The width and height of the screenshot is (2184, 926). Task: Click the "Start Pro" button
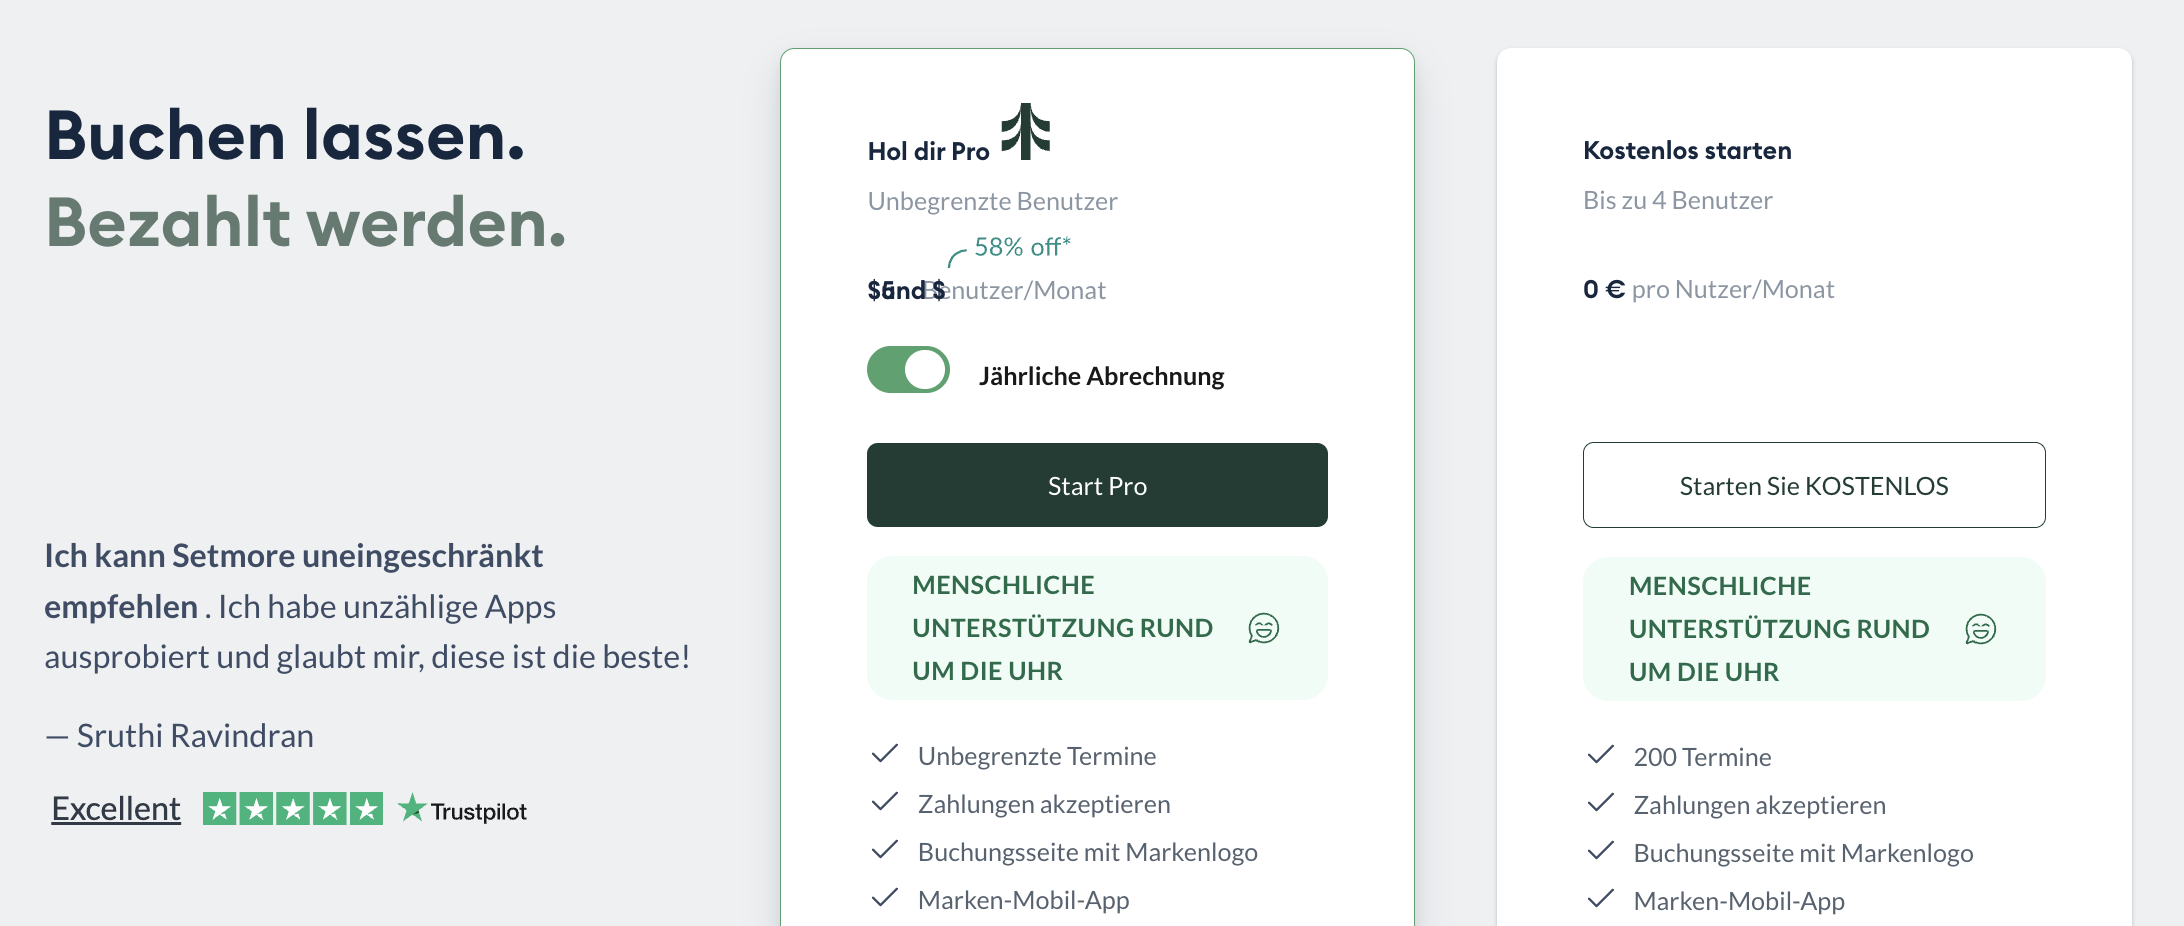click(1097, 485)
